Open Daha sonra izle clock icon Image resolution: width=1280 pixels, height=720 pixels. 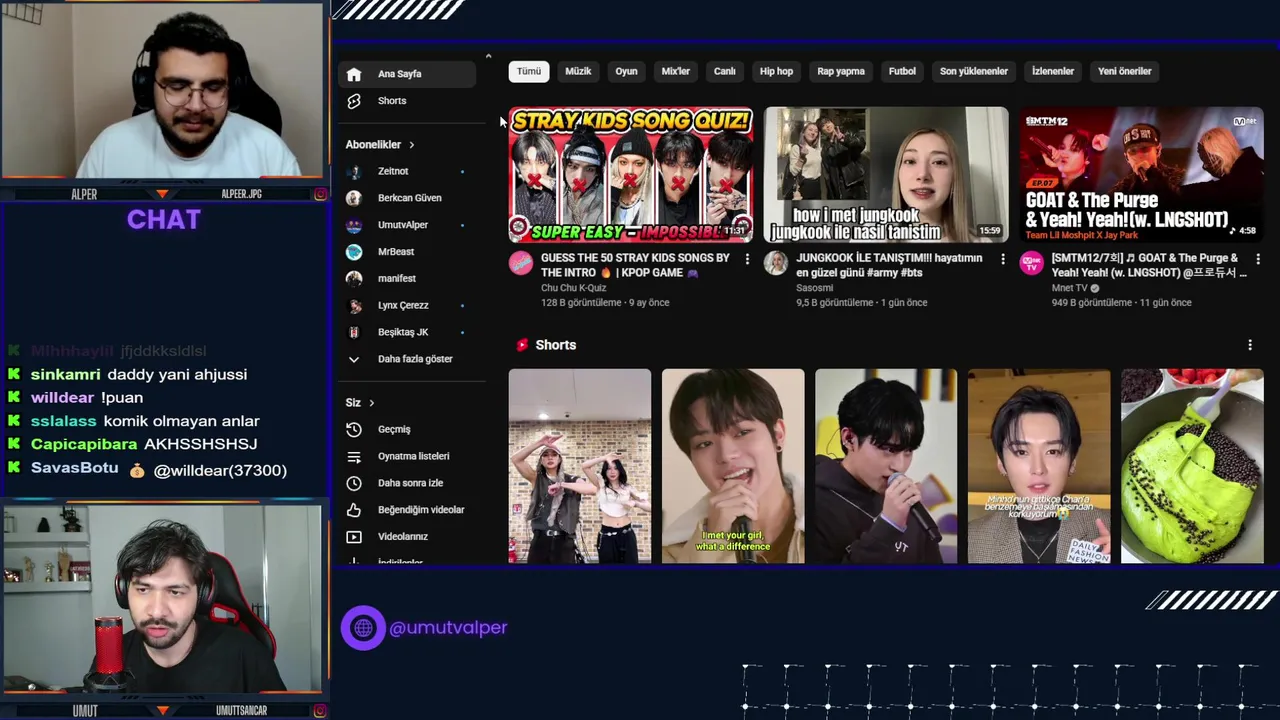[x=353, y=483]
